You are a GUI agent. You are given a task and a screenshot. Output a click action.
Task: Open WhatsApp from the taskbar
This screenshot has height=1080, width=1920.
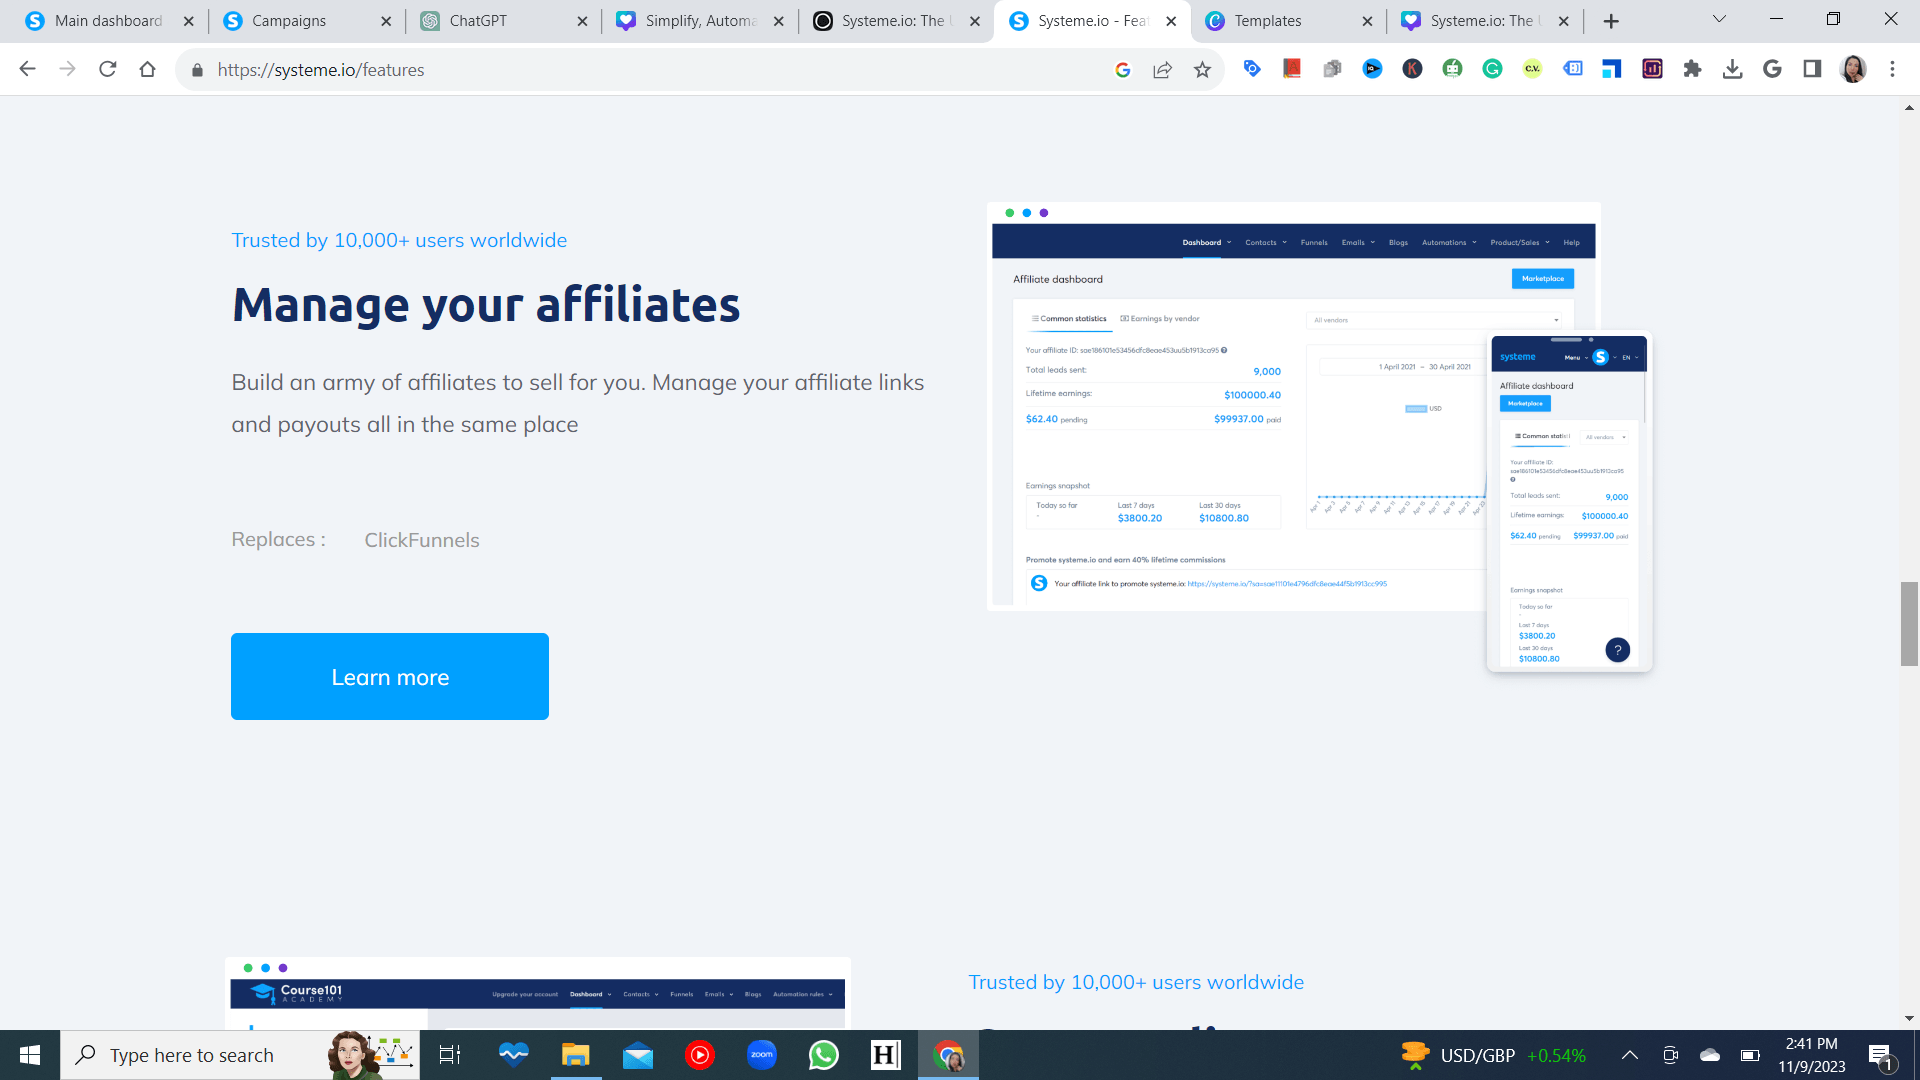pyautogui.click(x=823, y=1055)
